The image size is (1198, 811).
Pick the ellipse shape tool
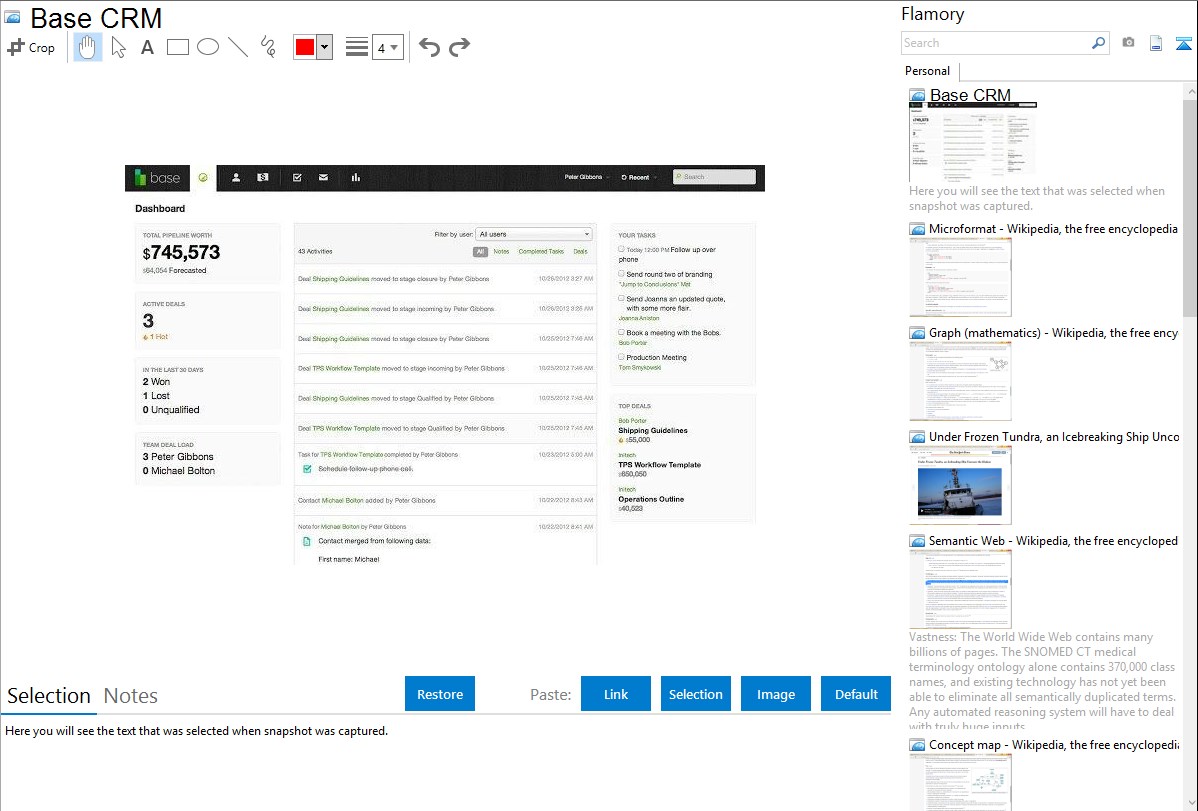(208, 47)
